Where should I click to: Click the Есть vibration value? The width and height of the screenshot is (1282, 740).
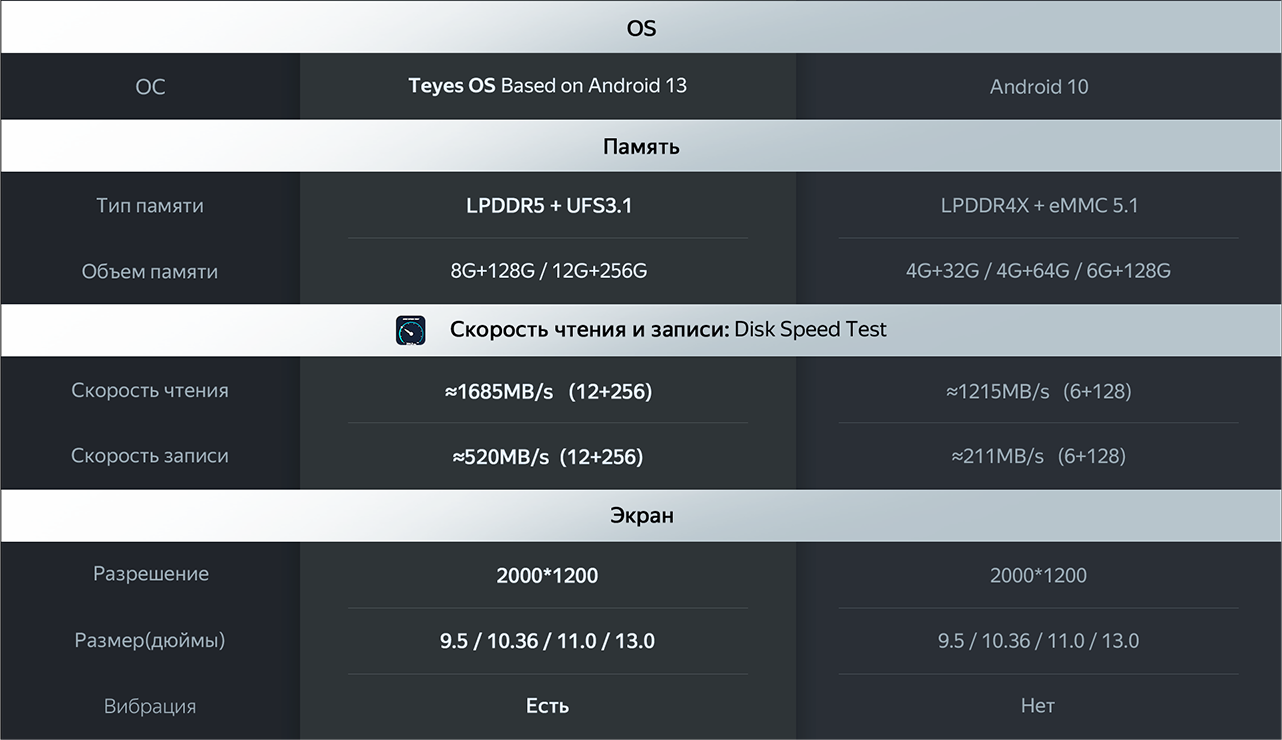[x=547, y=706]
